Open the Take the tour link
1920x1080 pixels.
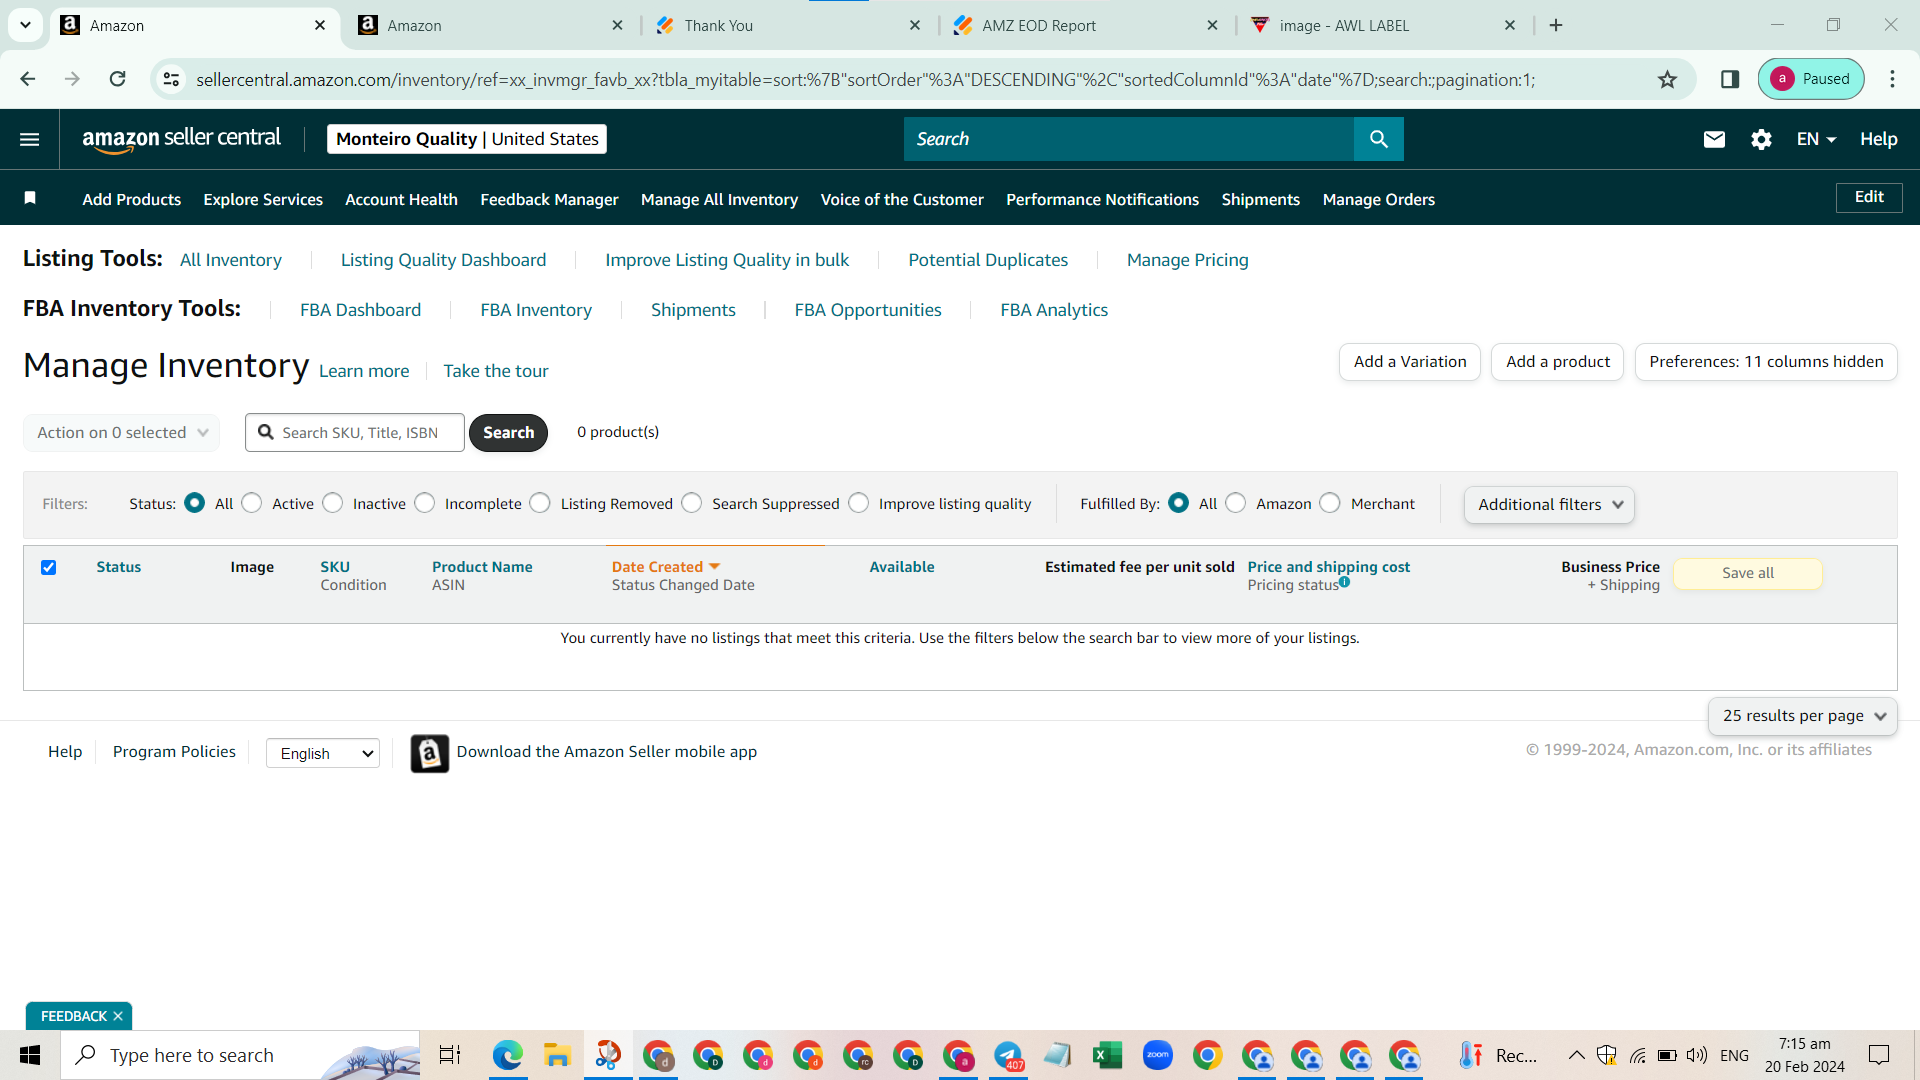tap(496, 371)
